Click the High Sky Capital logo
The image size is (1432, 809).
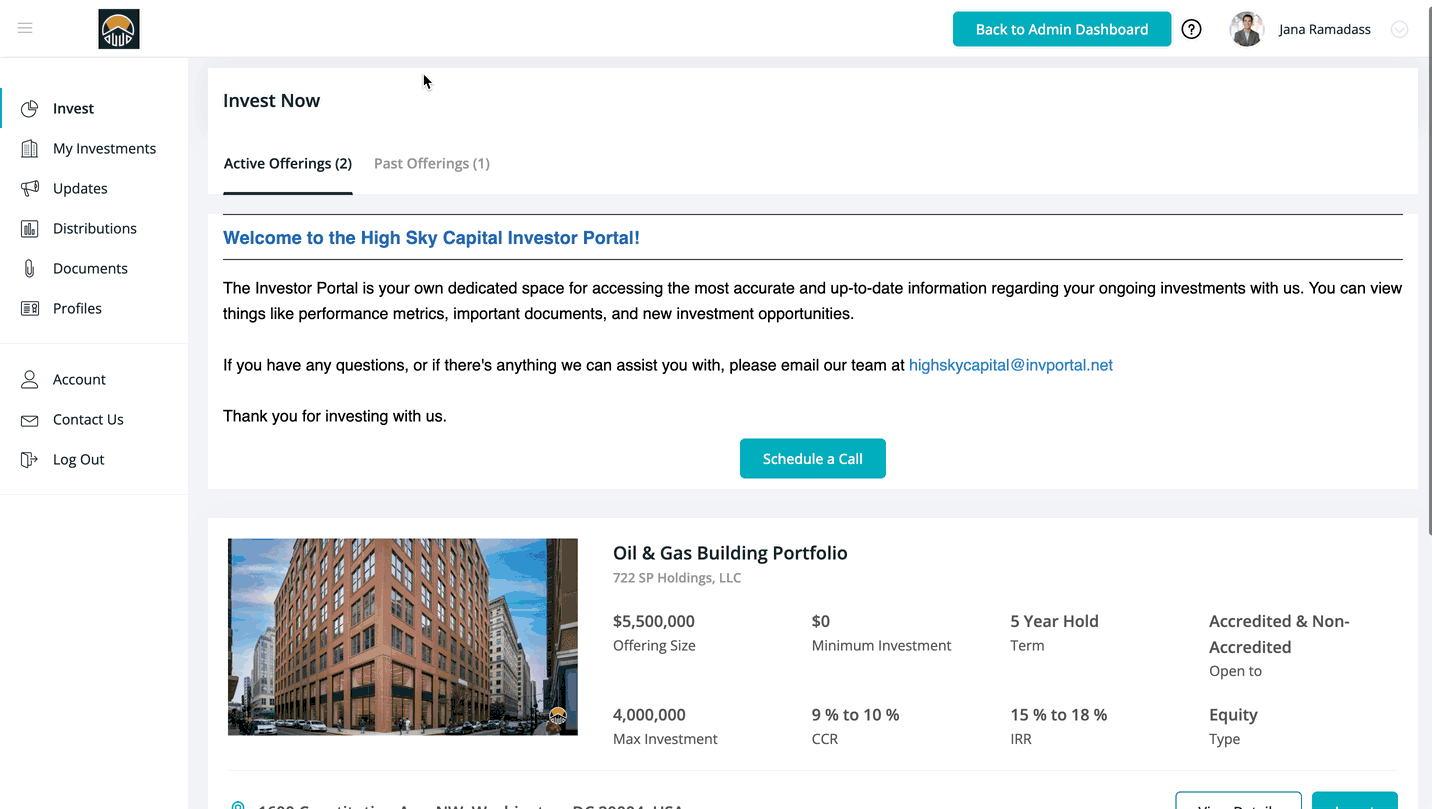[x=119, y=29]
